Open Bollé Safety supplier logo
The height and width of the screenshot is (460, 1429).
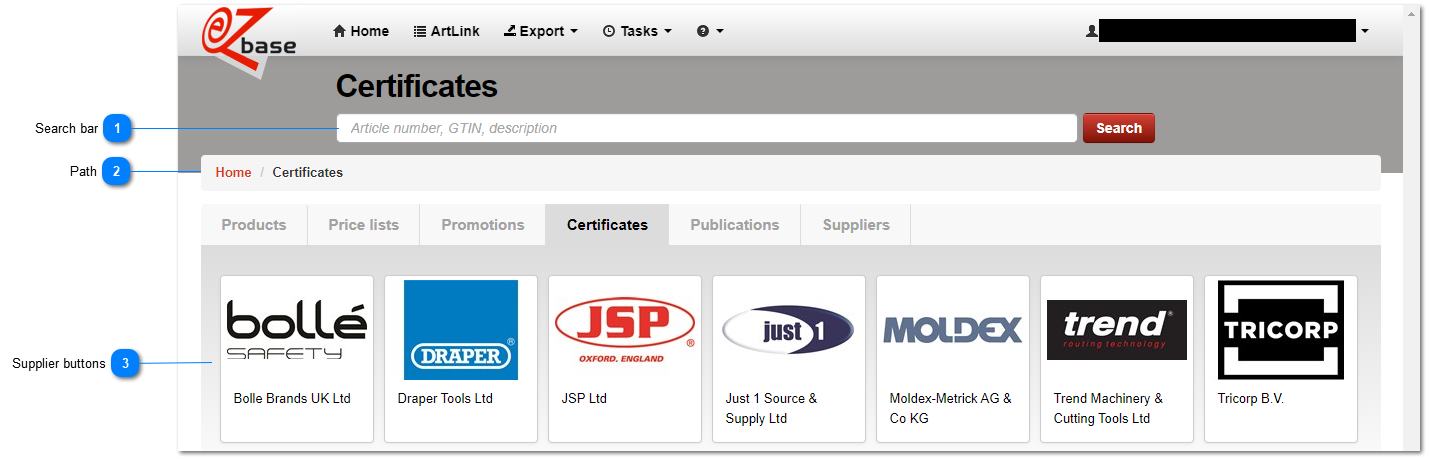click(297, 330)
